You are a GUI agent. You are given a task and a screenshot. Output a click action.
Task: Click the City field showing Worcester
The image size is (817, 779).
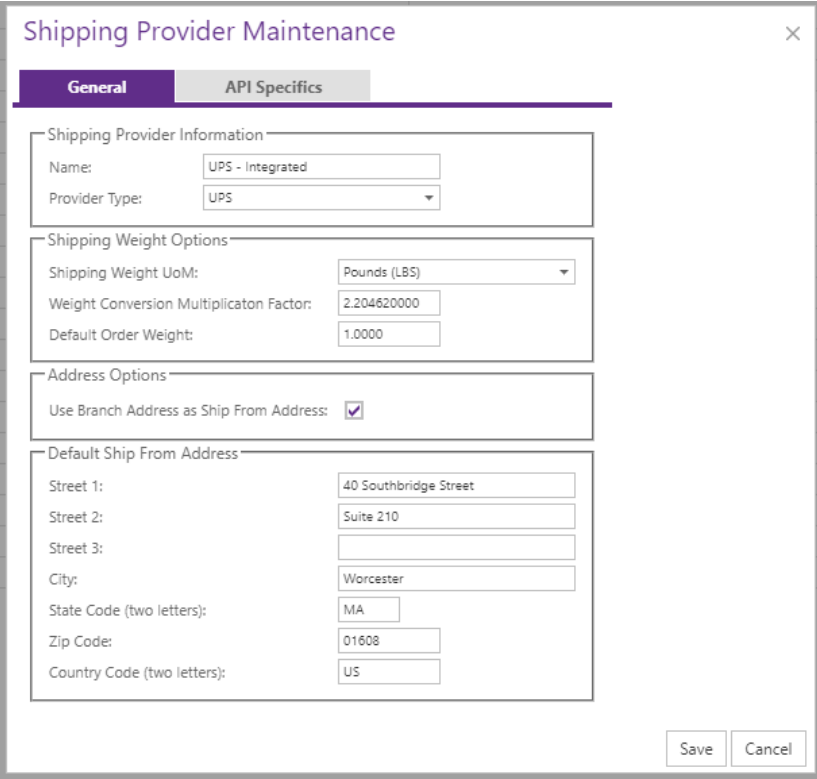[x=456, y=578]
